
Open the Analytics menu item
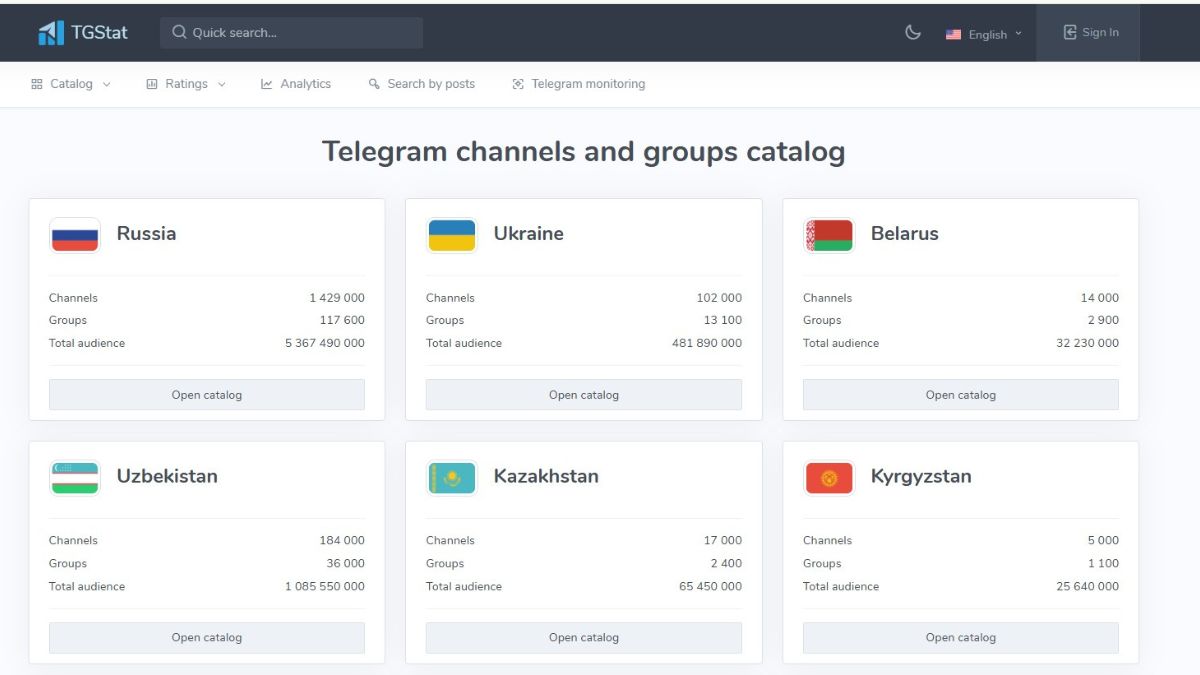click(x=296, y=84)
